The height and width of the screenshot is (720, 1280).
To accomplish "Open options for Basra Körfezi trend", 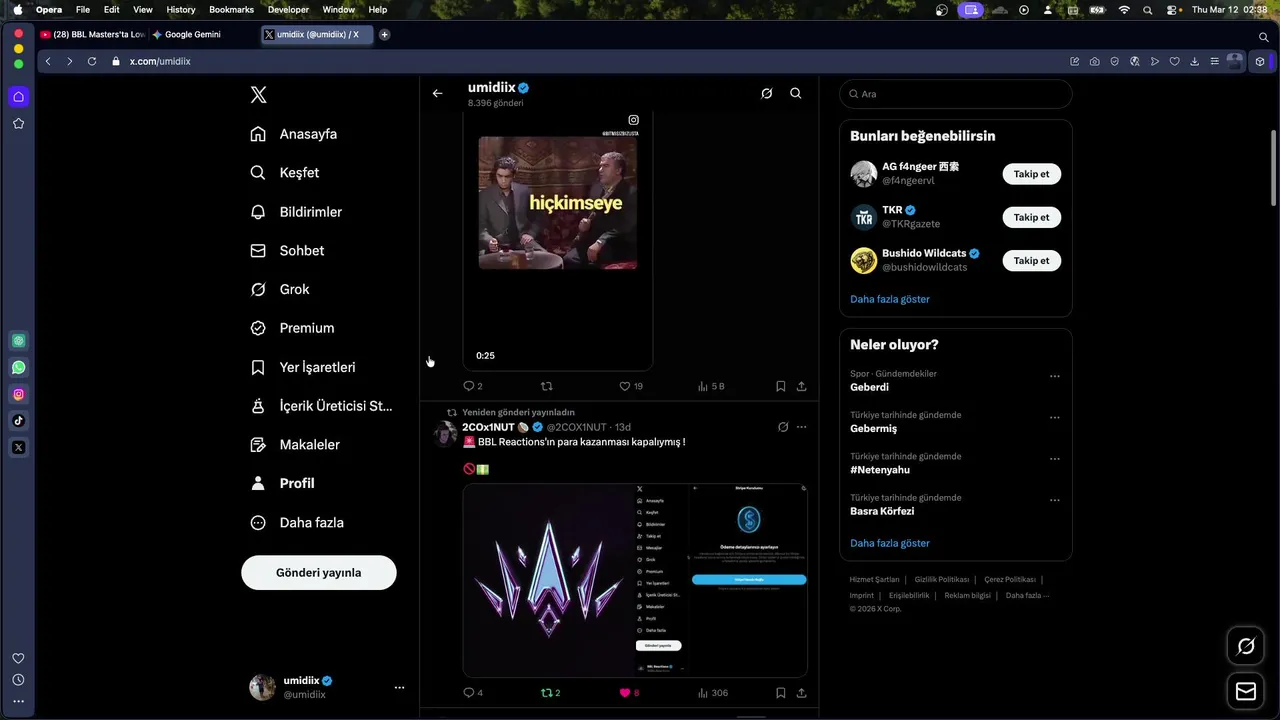I will point(1054,500).
